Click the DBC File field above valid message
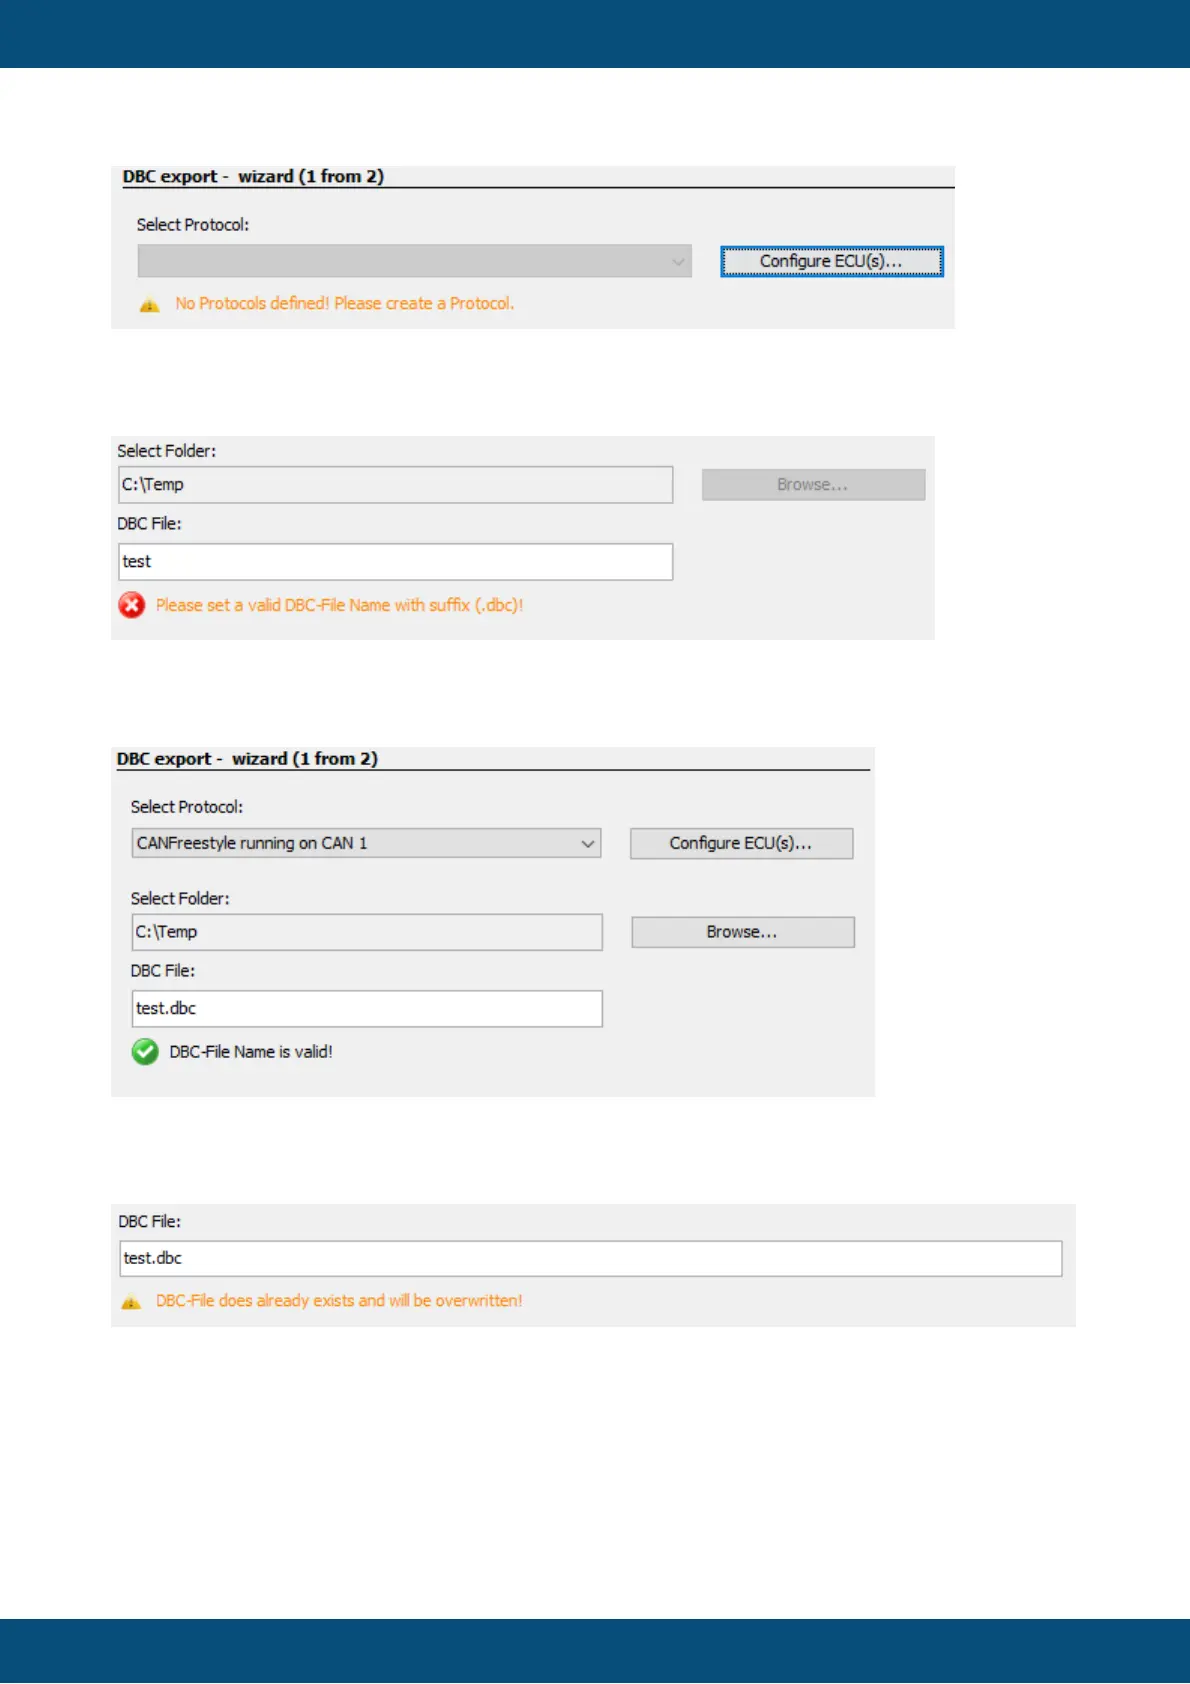The image size is (1190, 1684). tap(366, 1009)
